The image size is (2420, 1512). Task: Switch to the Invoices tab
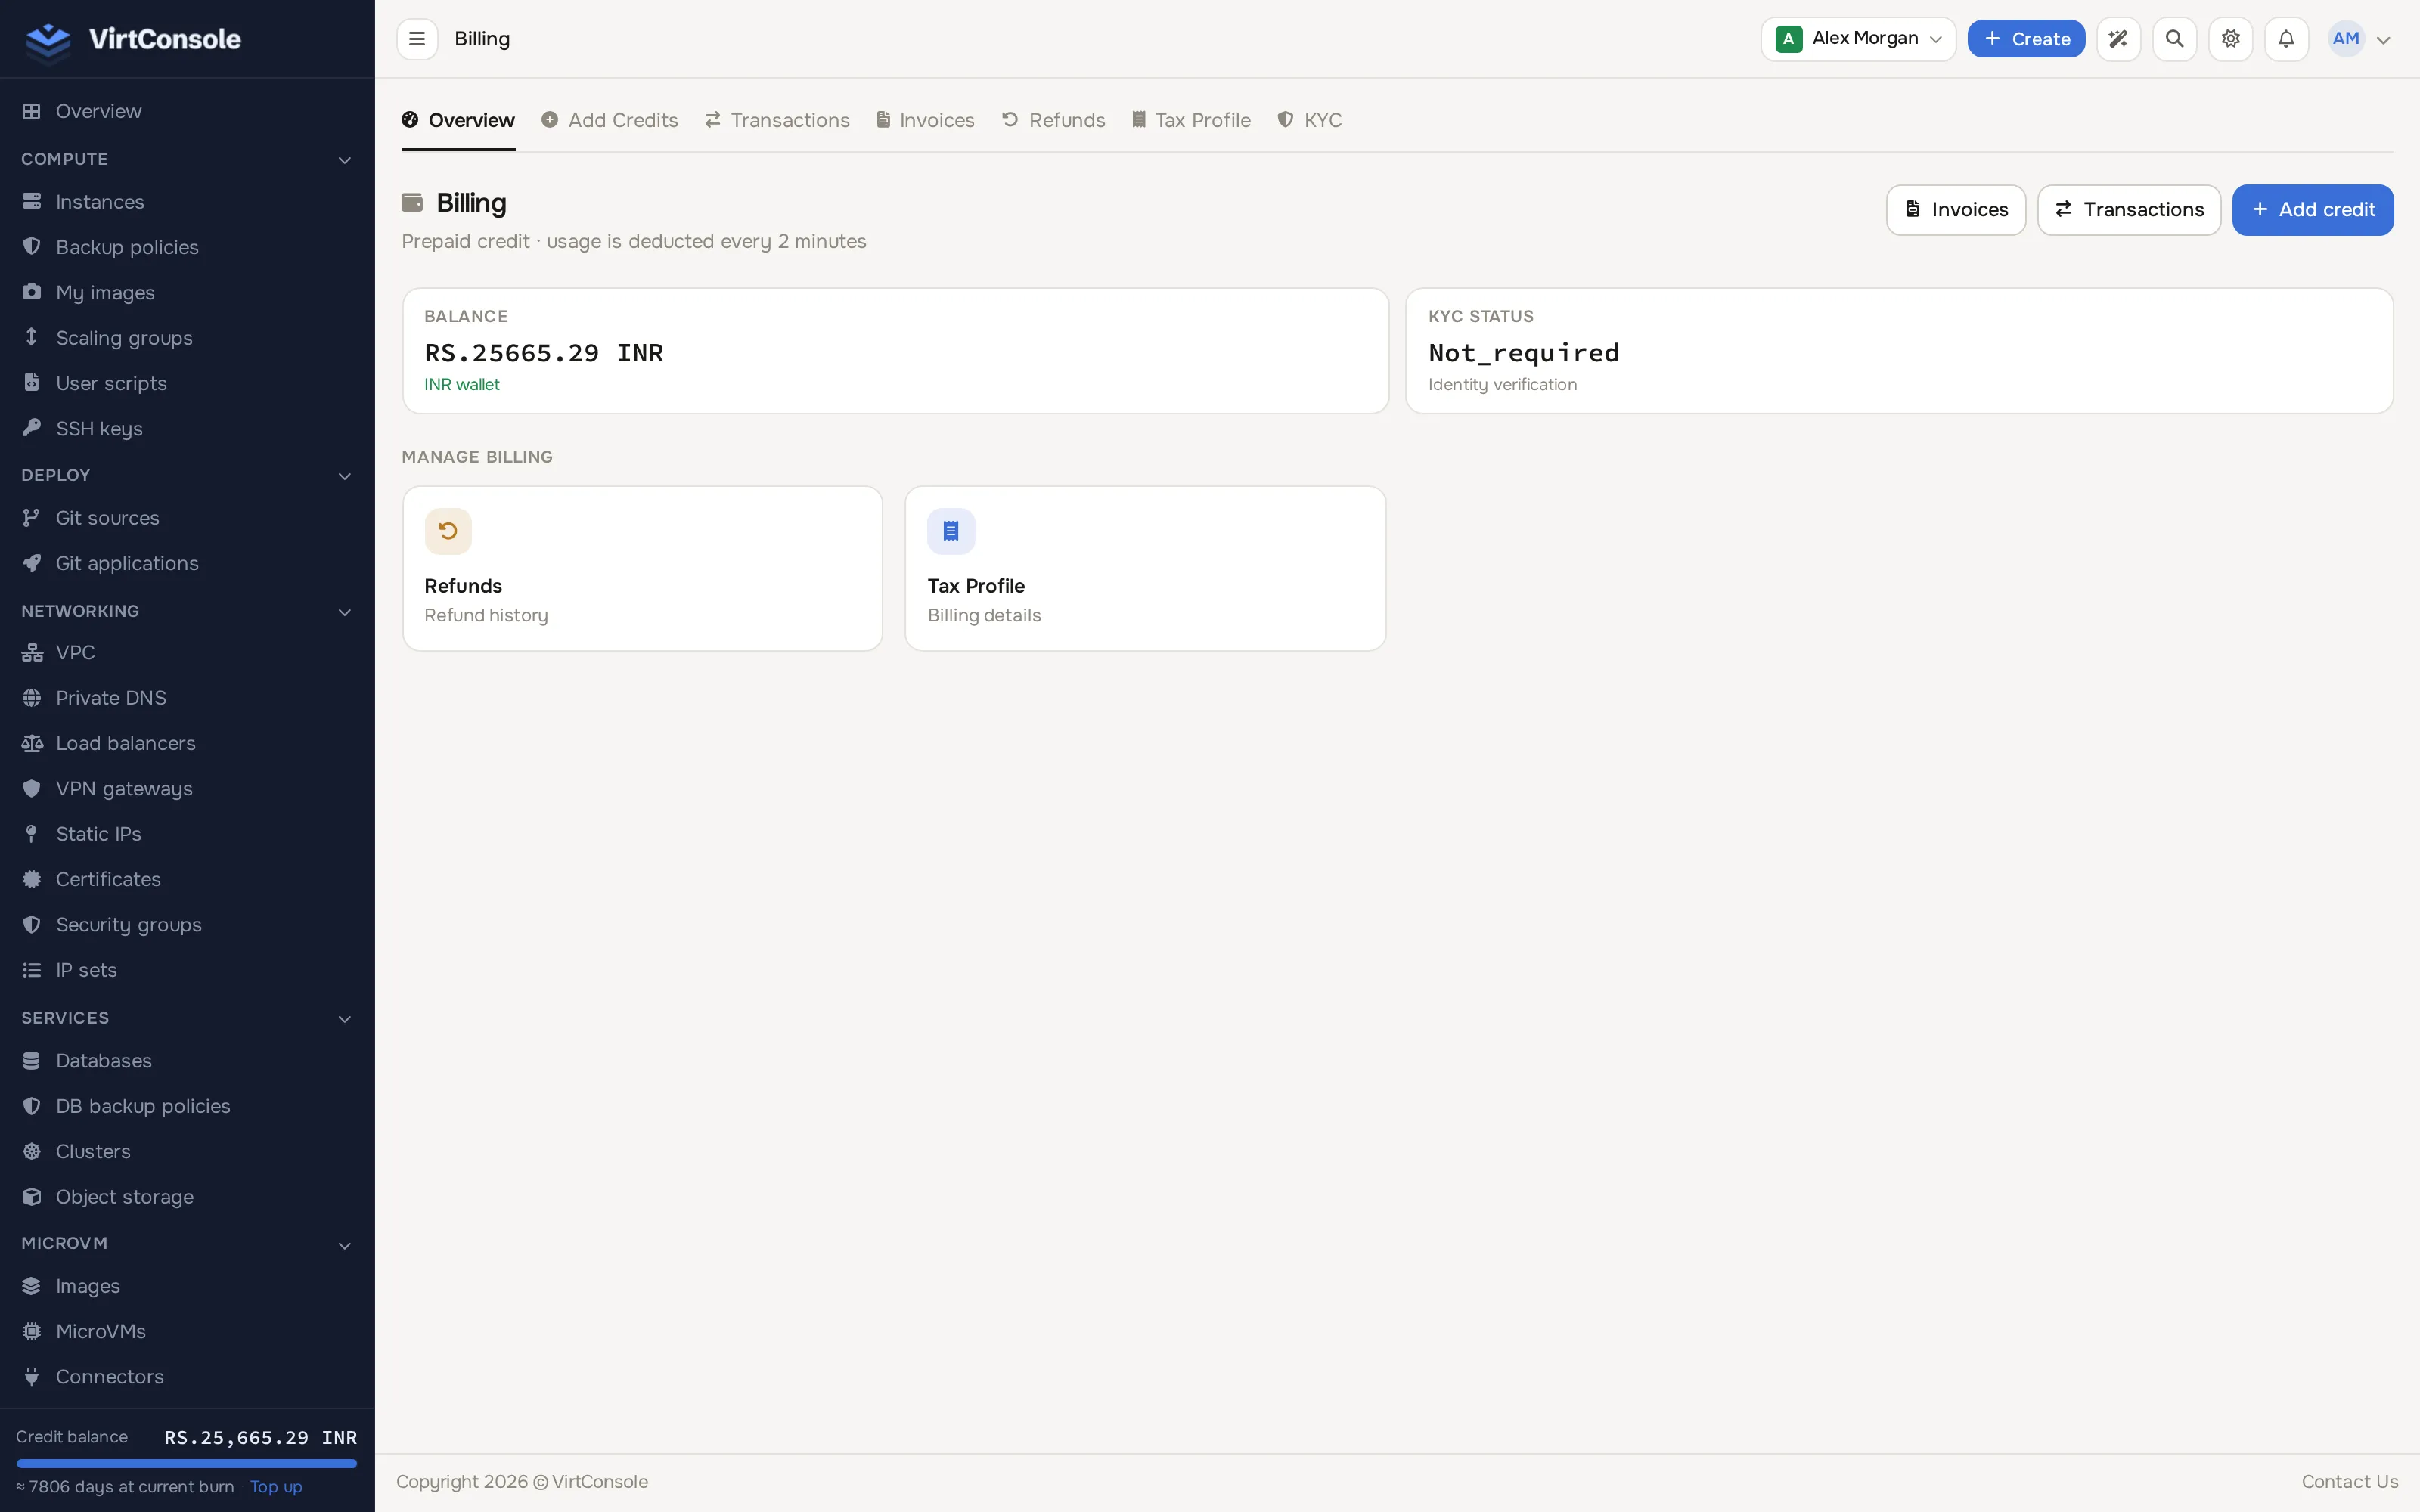click(925, 120)
